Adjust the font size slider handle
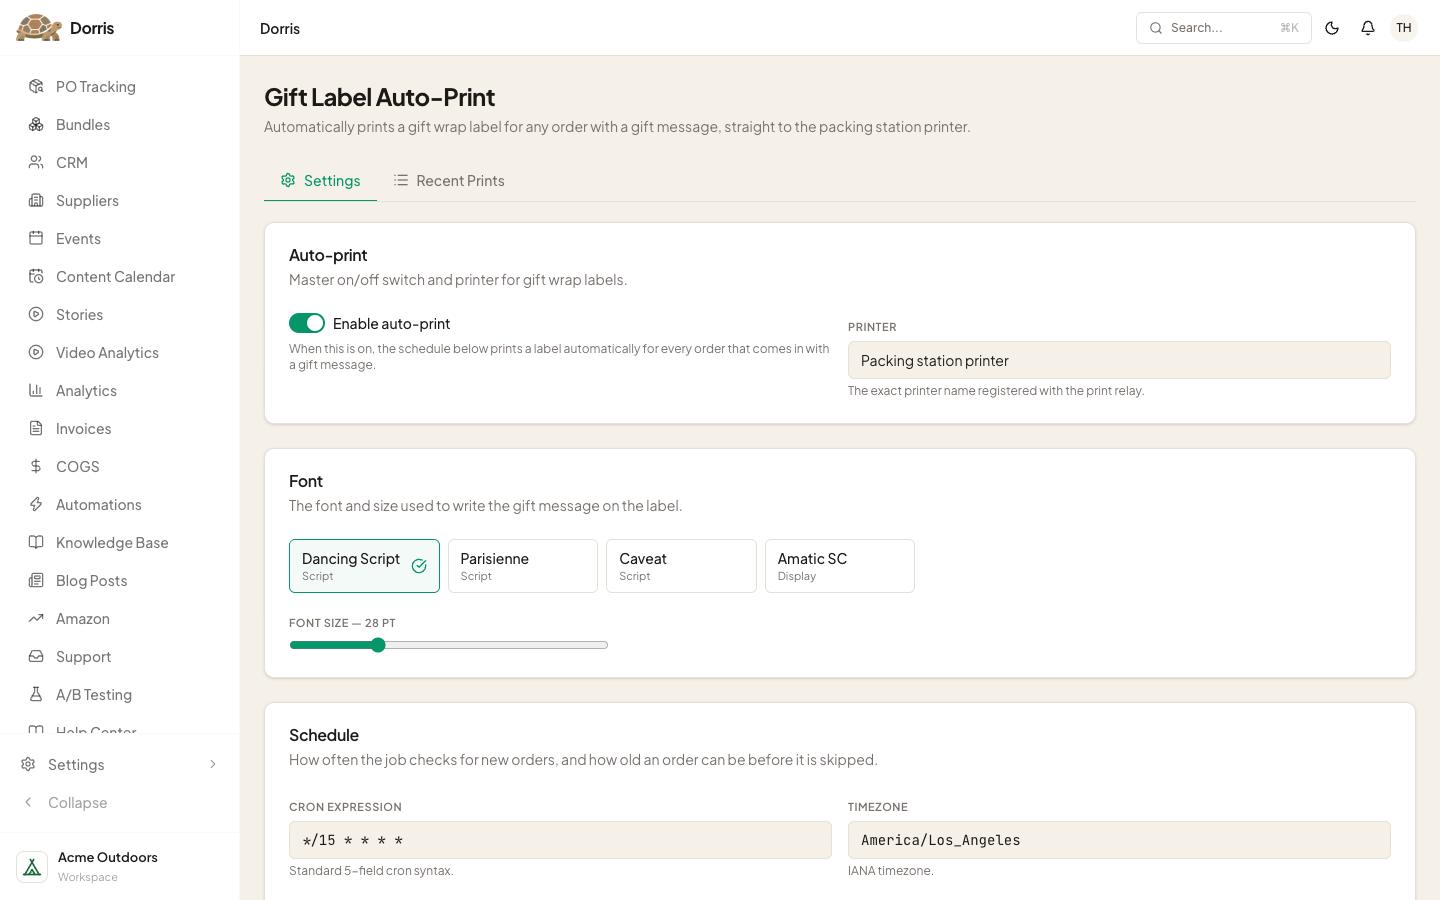Screen dimensions: 1440x900 click(x=378, y=645)
